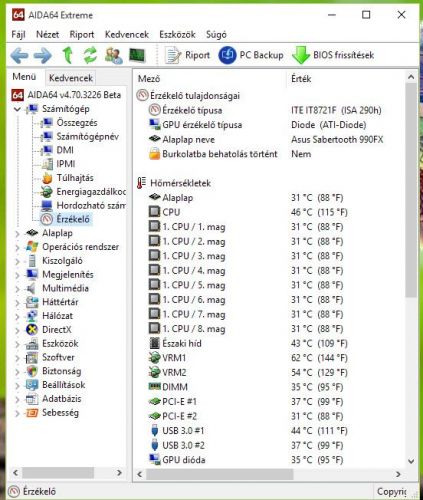This screenshot has height=500, width=423.
Task: Click the green BIOS frissítések arrow icon
Action: (301, 55)
